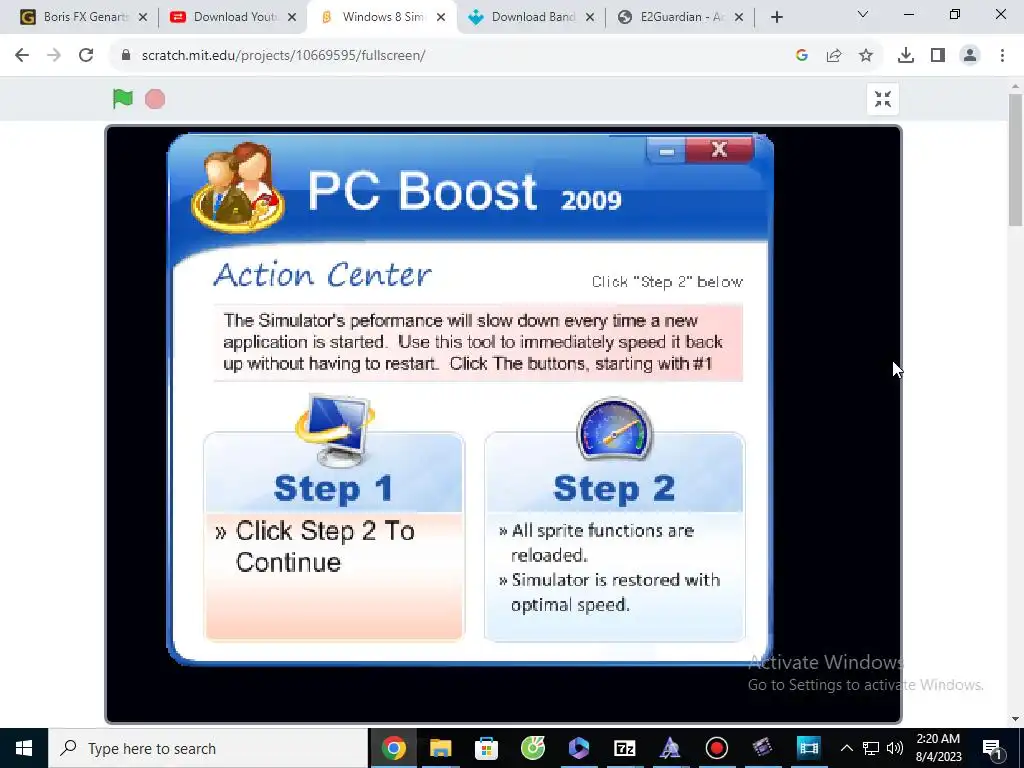
Task: Click the Google icon in address bar
Action: 802,56
